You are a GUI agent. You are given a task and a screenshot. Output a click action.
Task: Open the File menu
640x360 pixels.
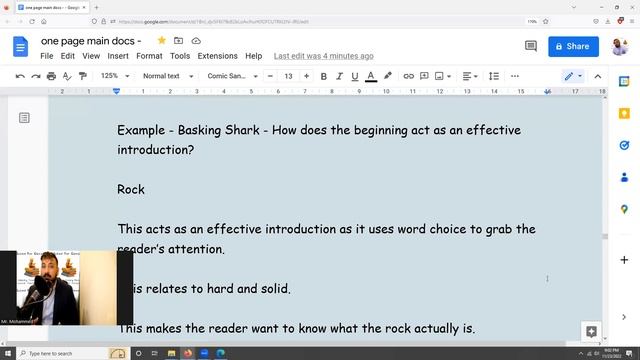47,56
